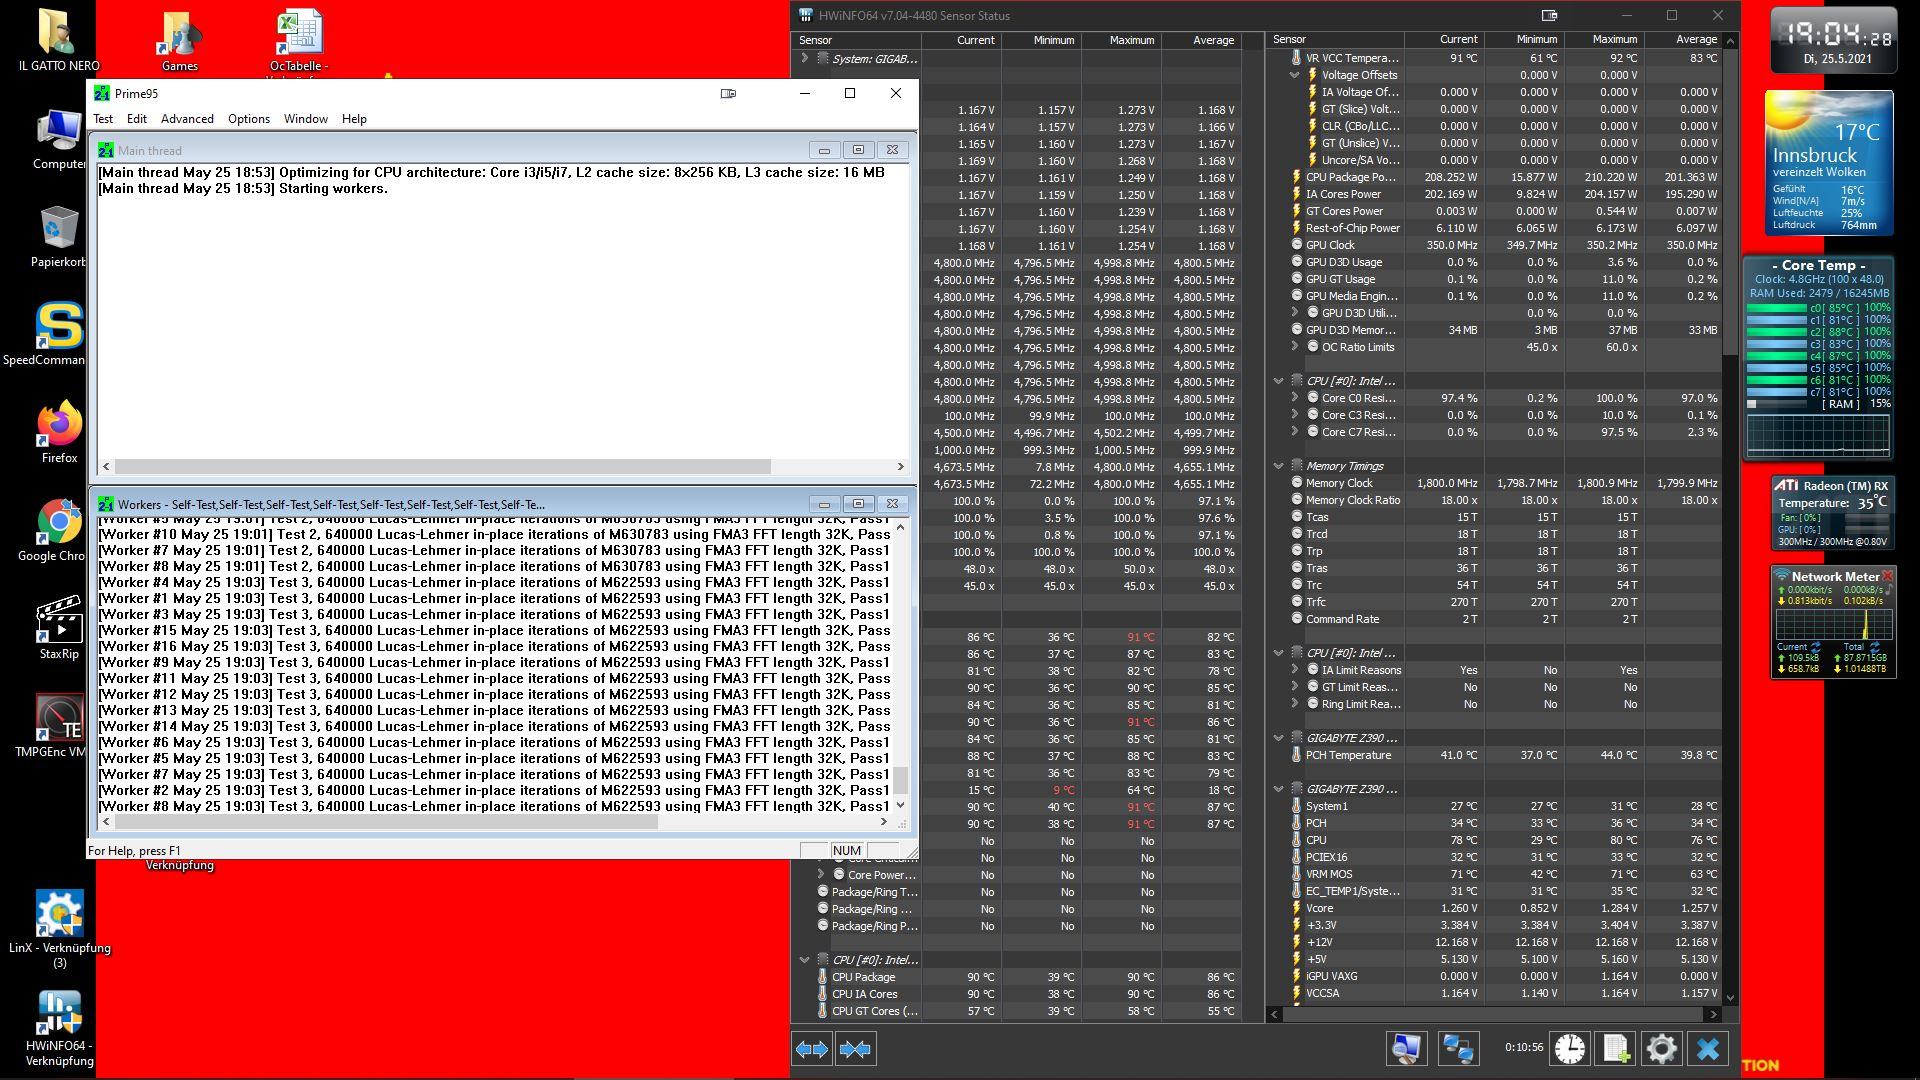Start HWiNFO logging with document-plus icon

(1616, 1048)
